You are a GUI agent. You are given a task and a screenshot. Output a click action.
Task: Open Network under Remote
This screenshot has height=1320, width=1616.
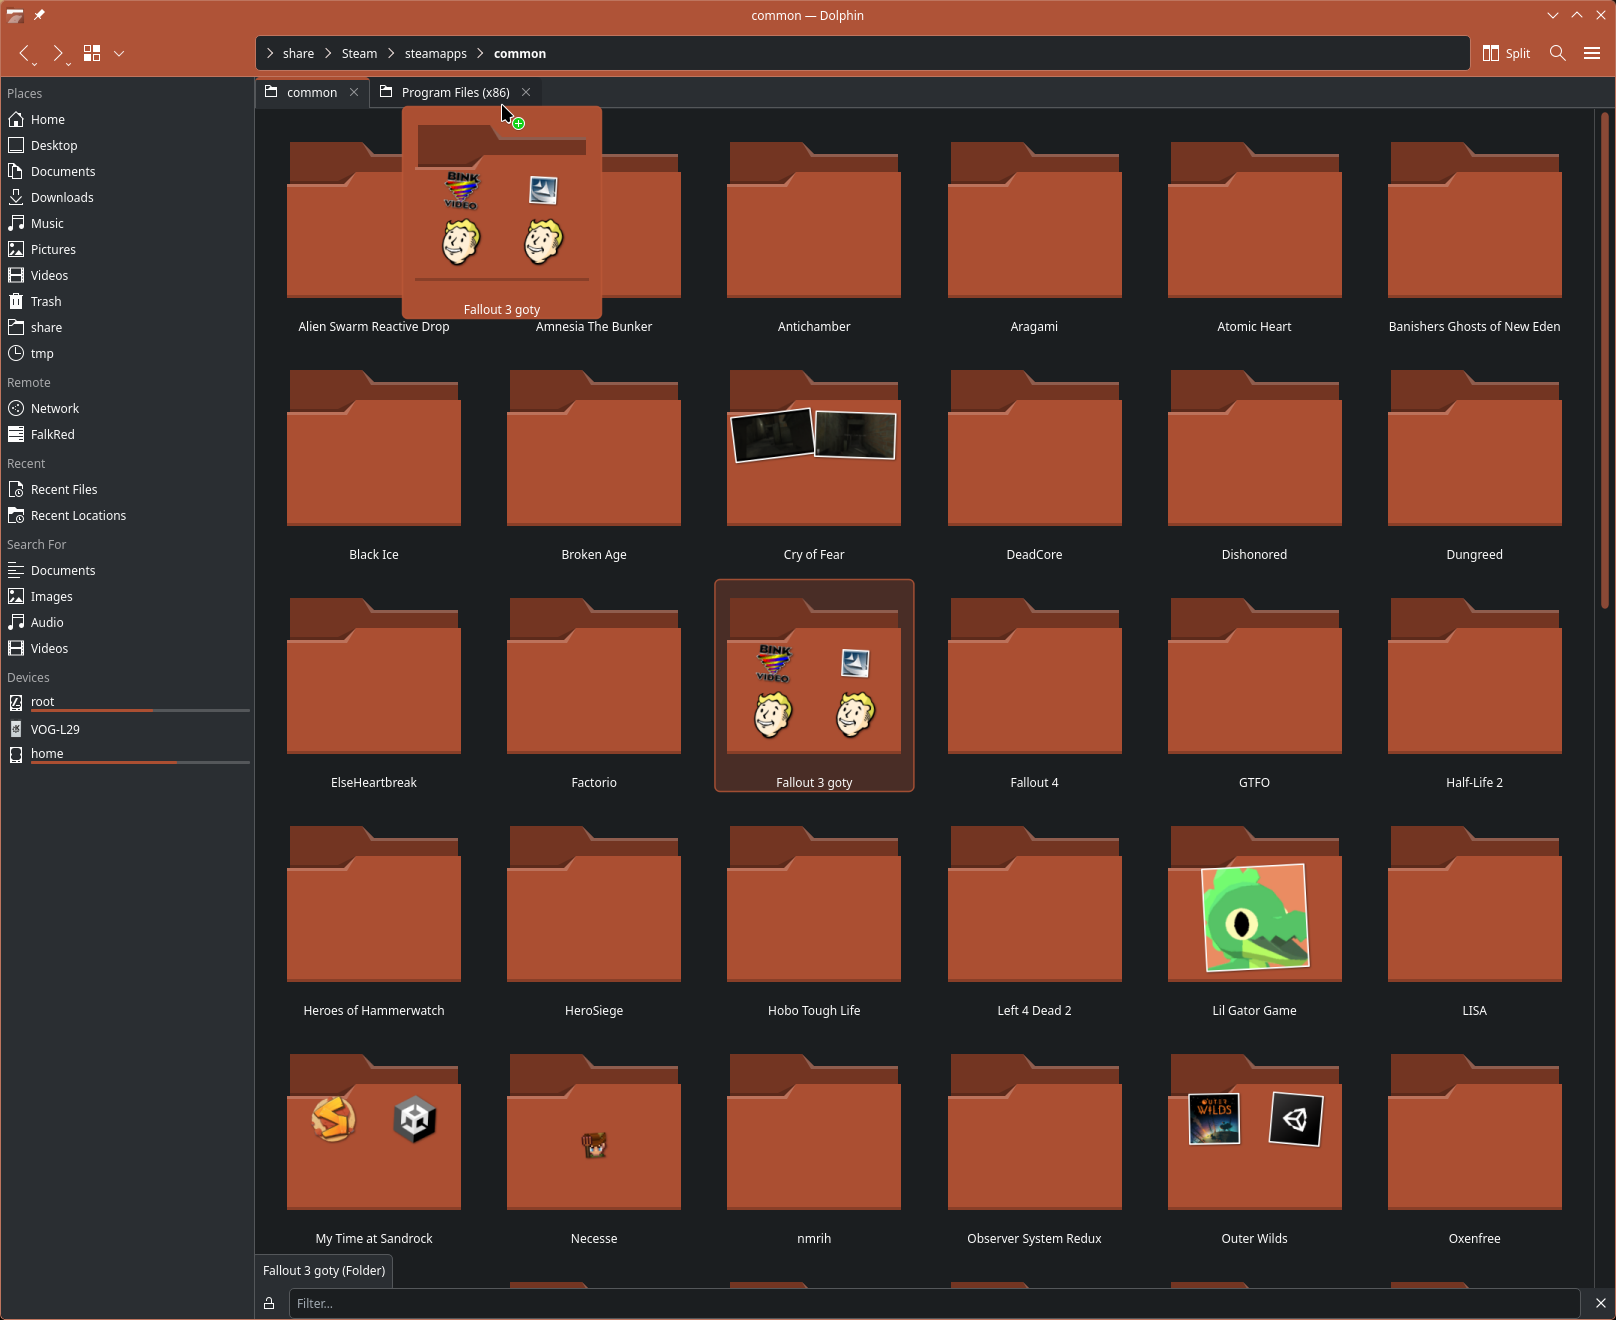(x=127, y=408)
